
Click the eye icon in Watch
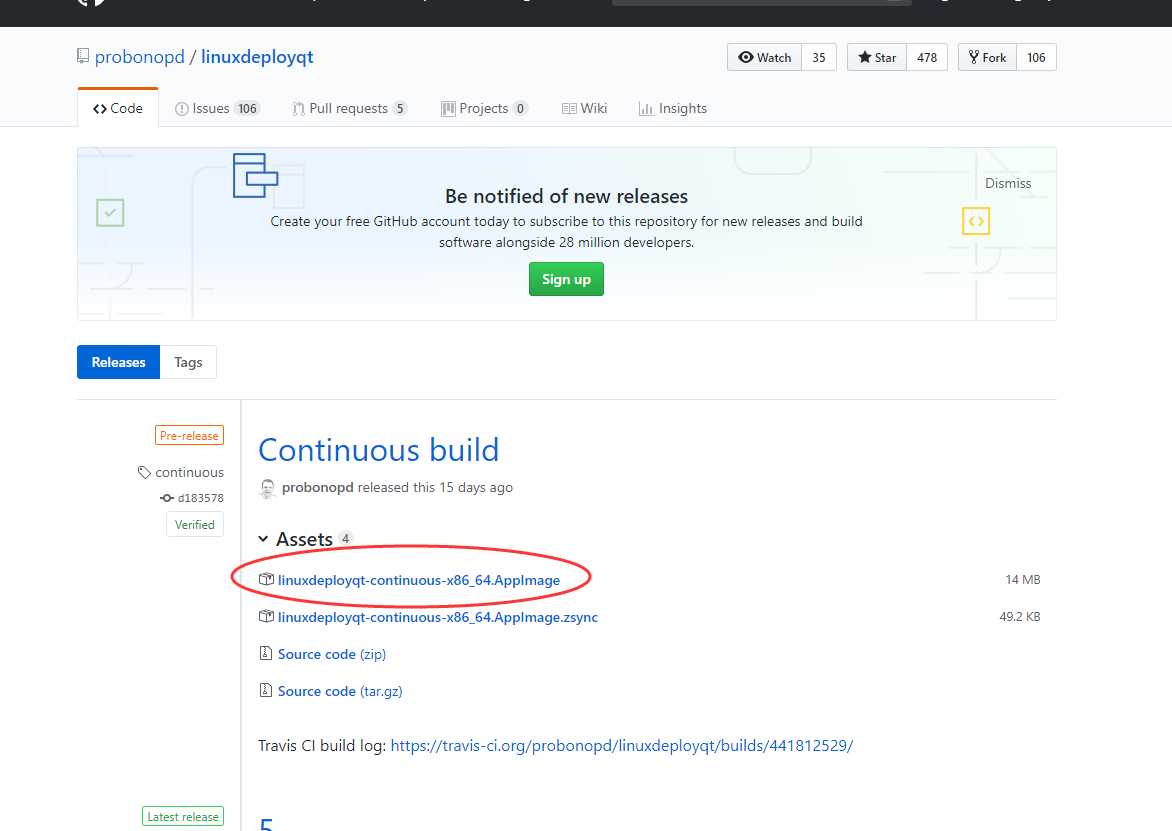745,57
